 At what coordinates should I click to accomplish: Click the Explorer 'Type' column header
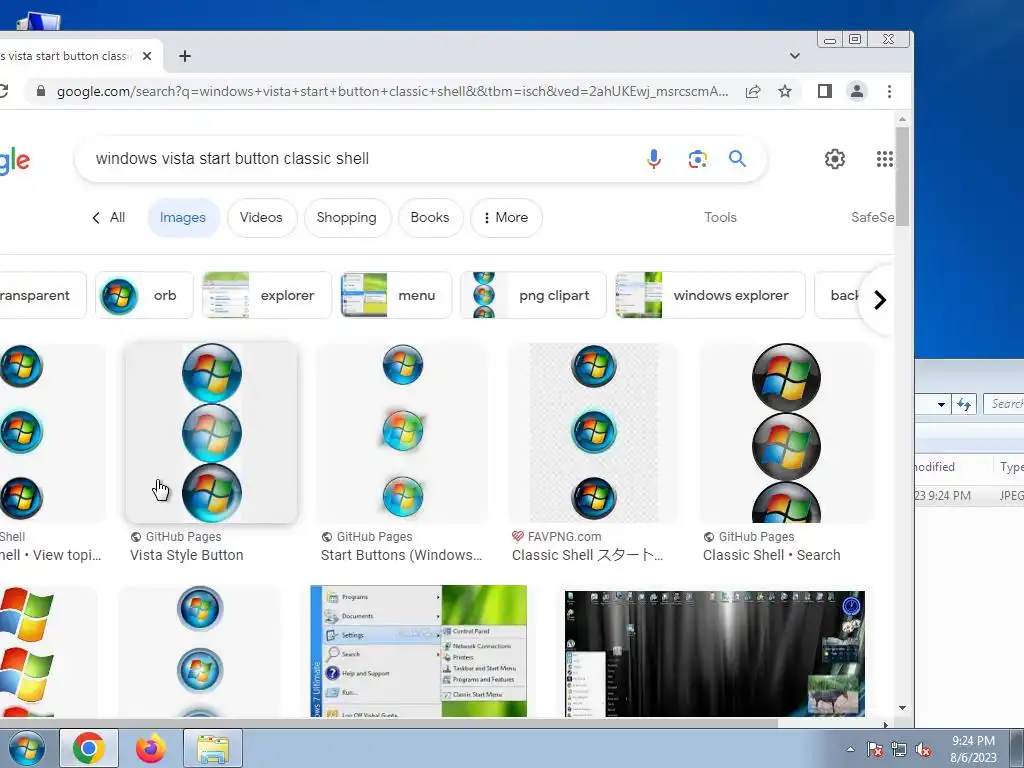1010,467
